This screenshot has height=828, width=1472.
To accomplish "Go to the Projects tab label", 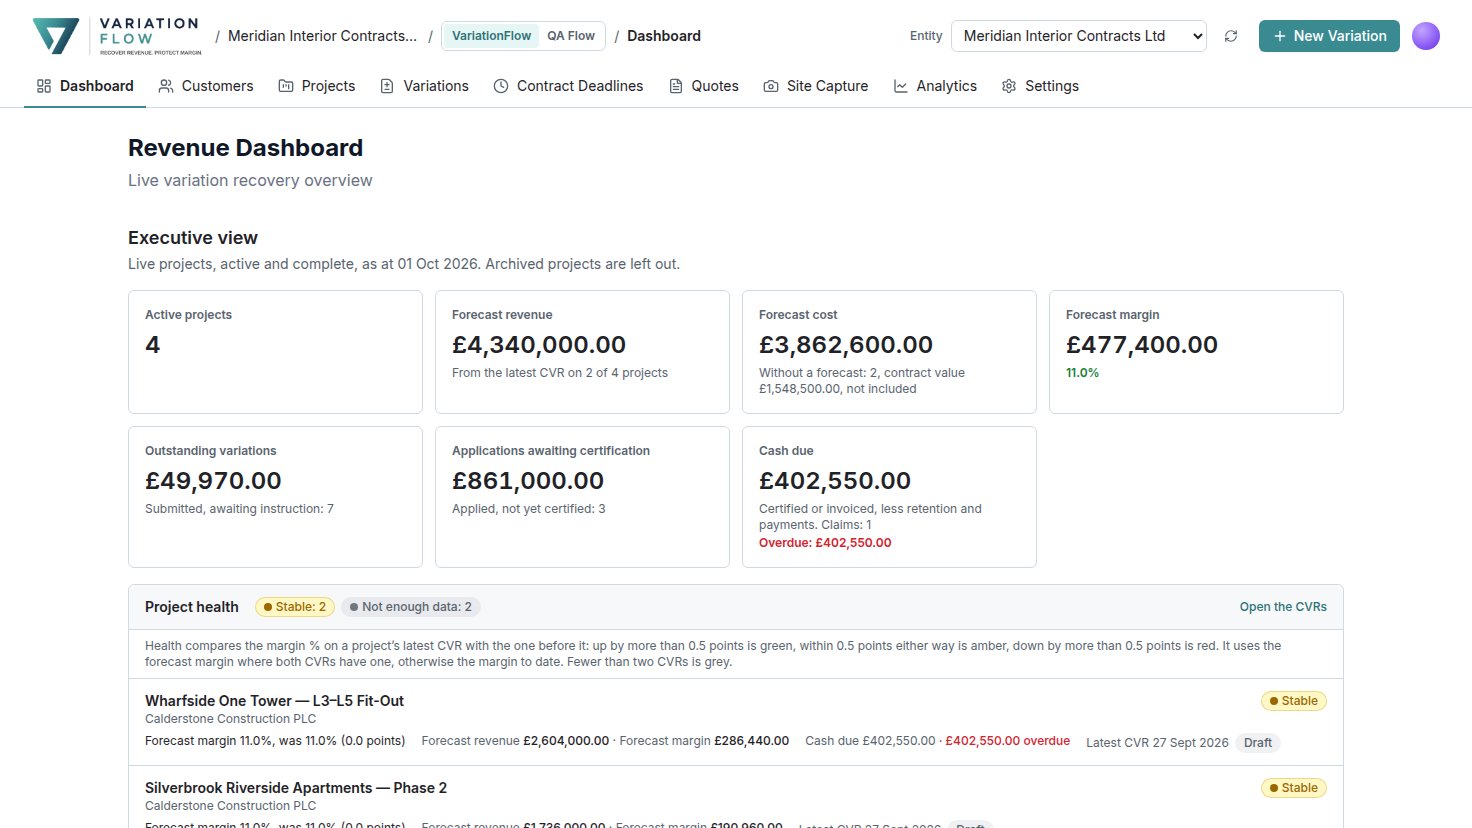I will click(329, 86).
